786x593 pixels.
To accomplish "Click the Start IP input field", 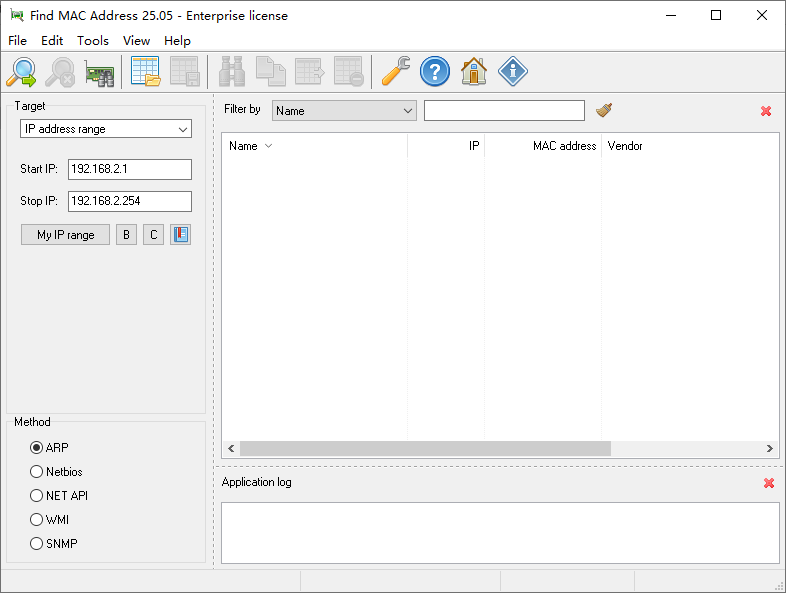I will 130,169.
